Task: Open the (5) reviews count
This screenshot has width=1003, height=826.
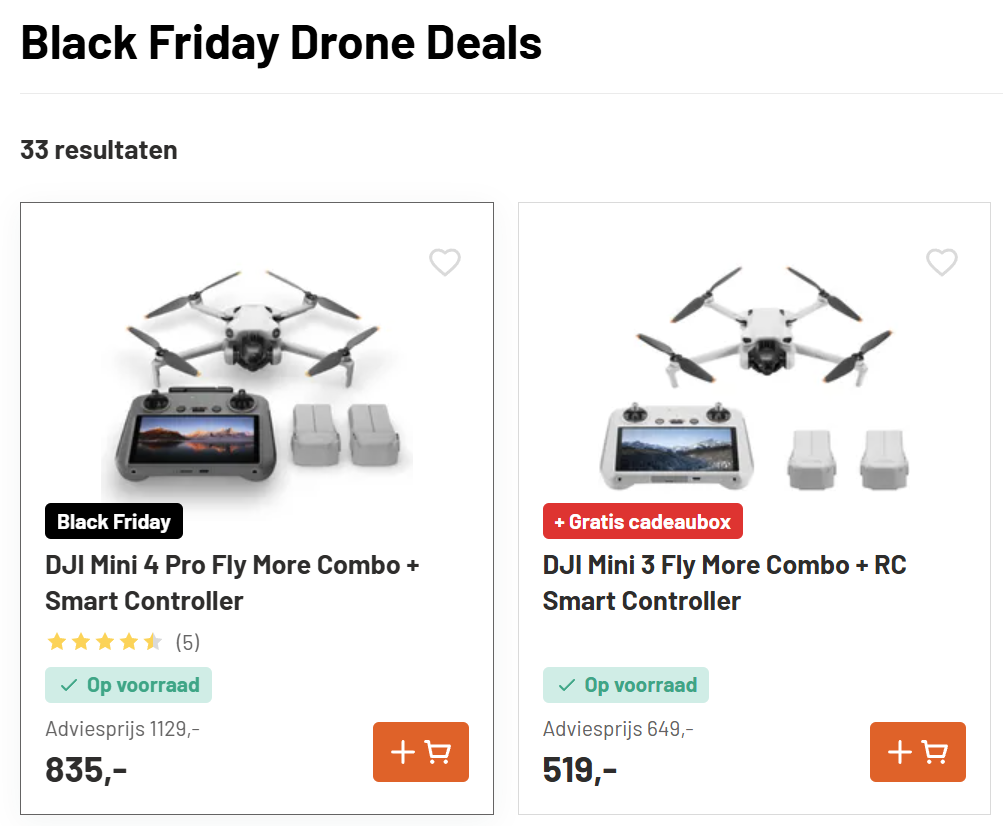Action: coord(188,642)
